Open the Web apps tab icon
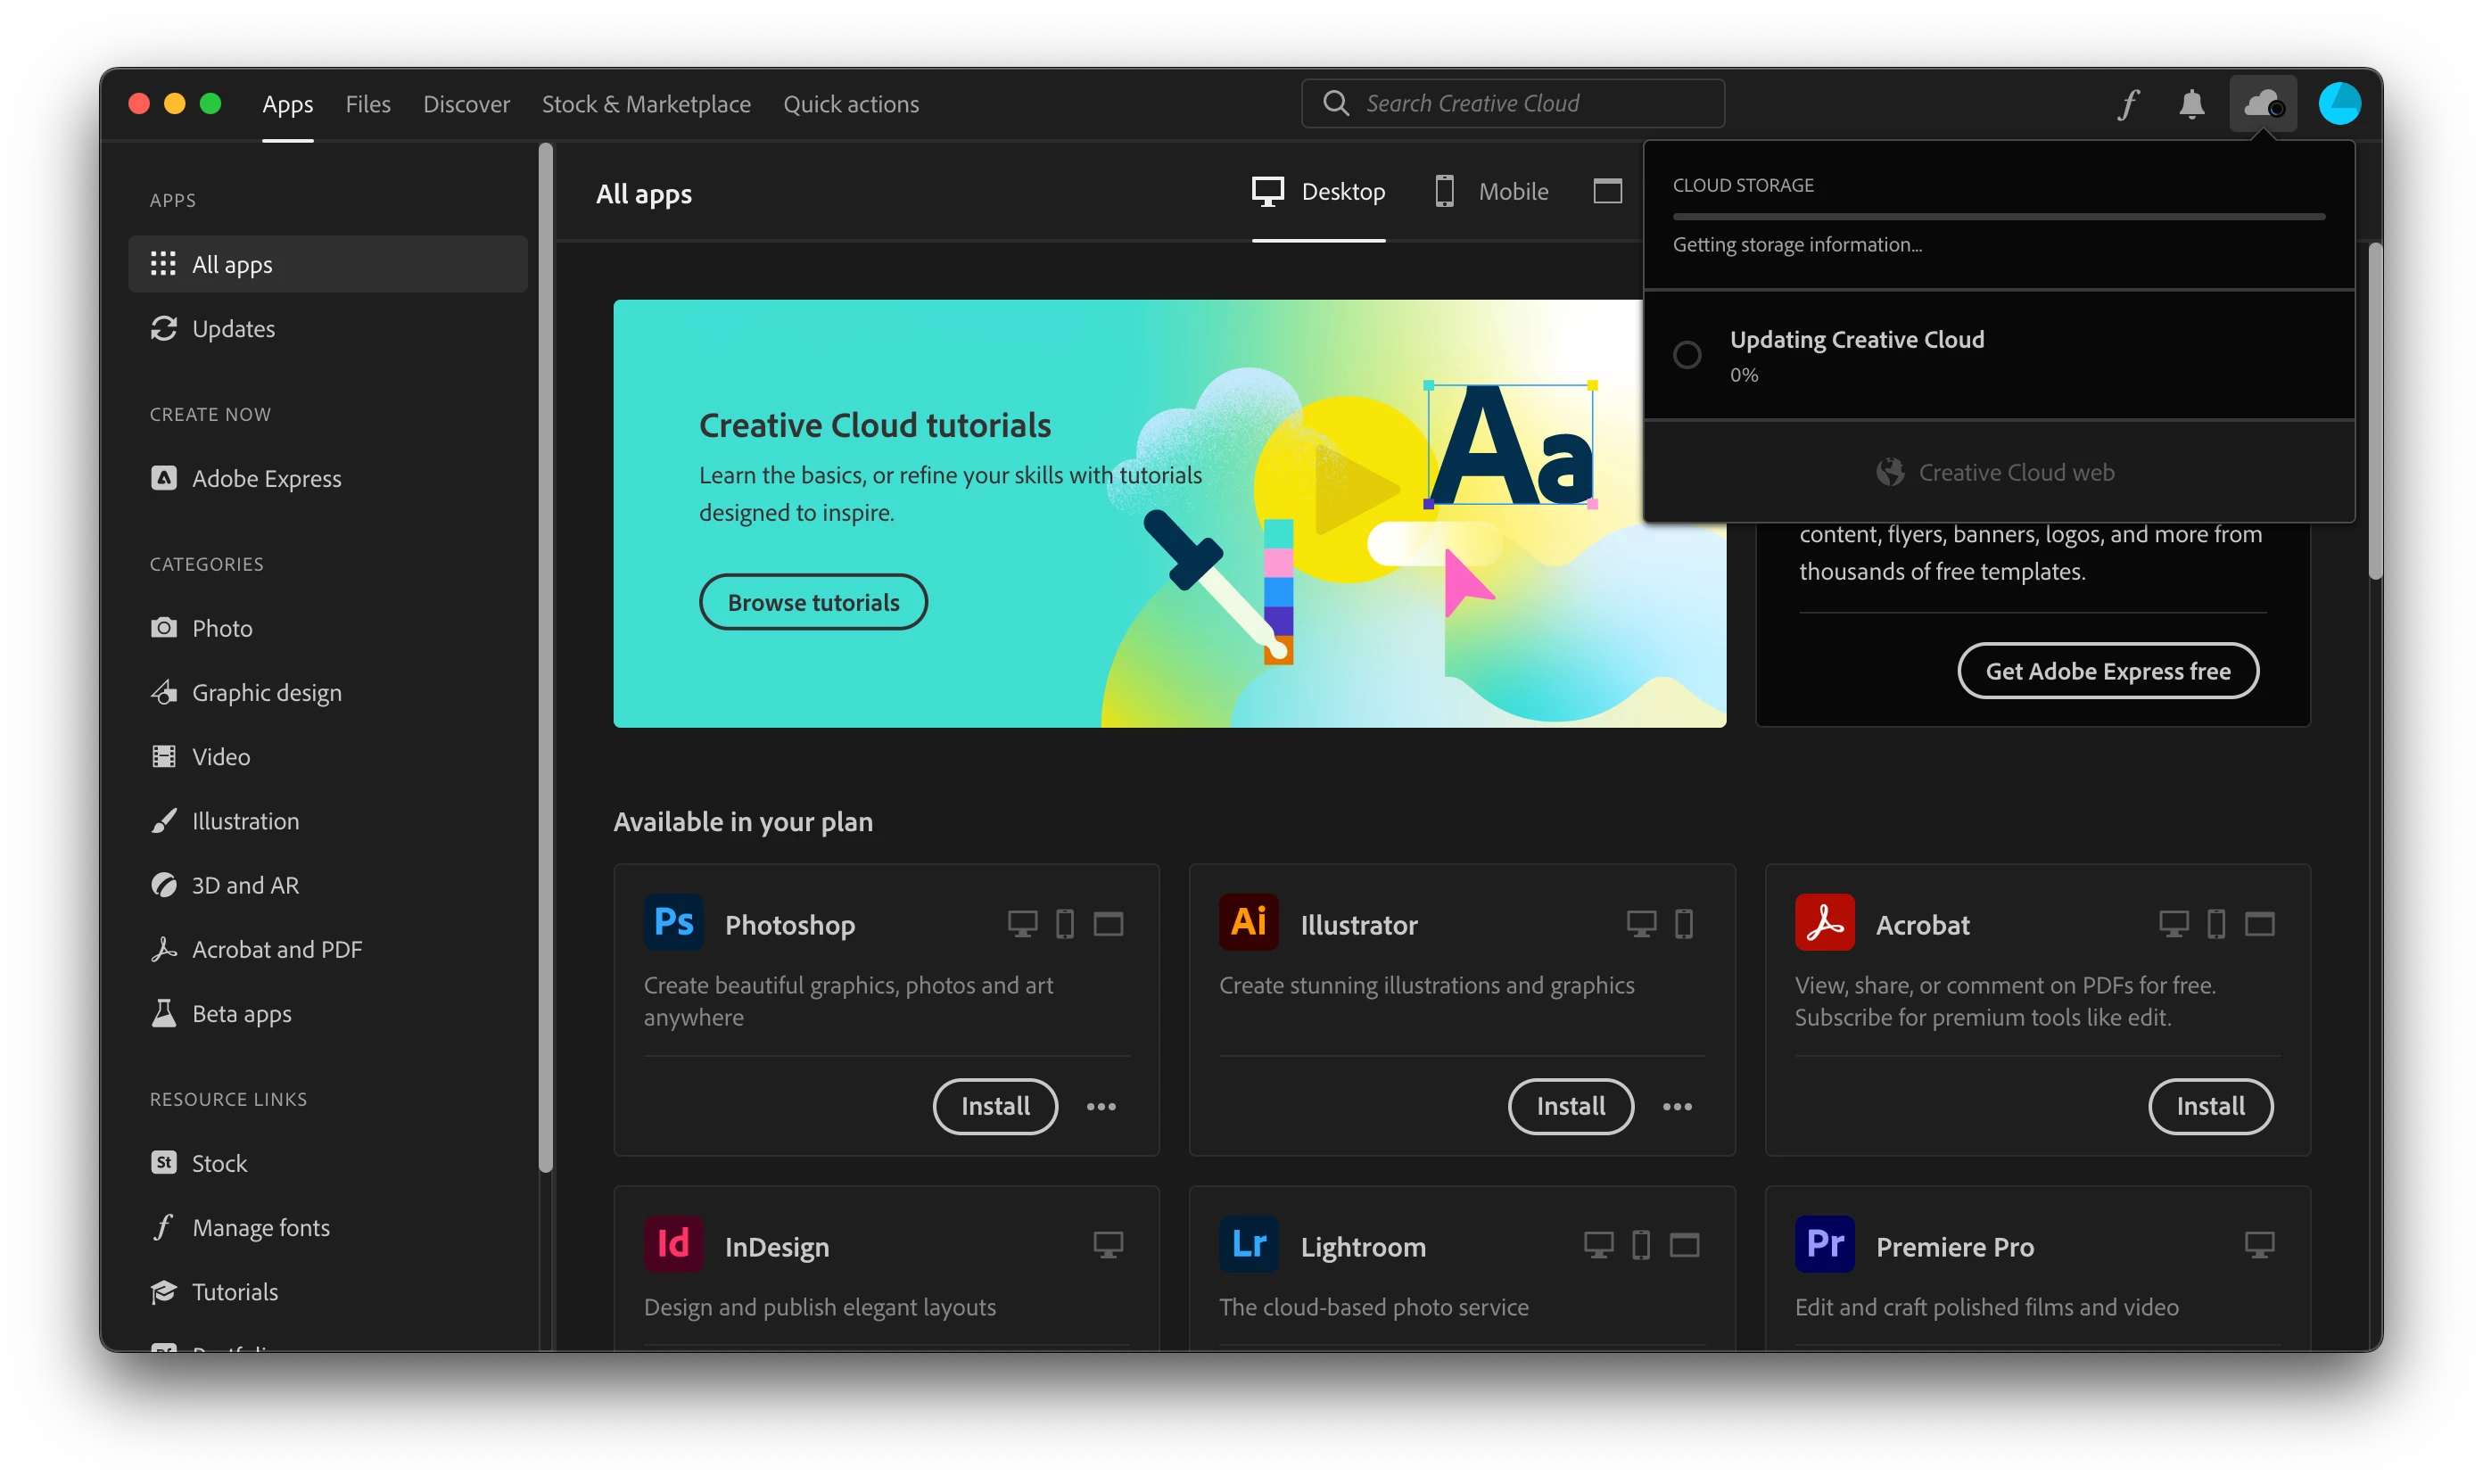 pos(1607,191)
